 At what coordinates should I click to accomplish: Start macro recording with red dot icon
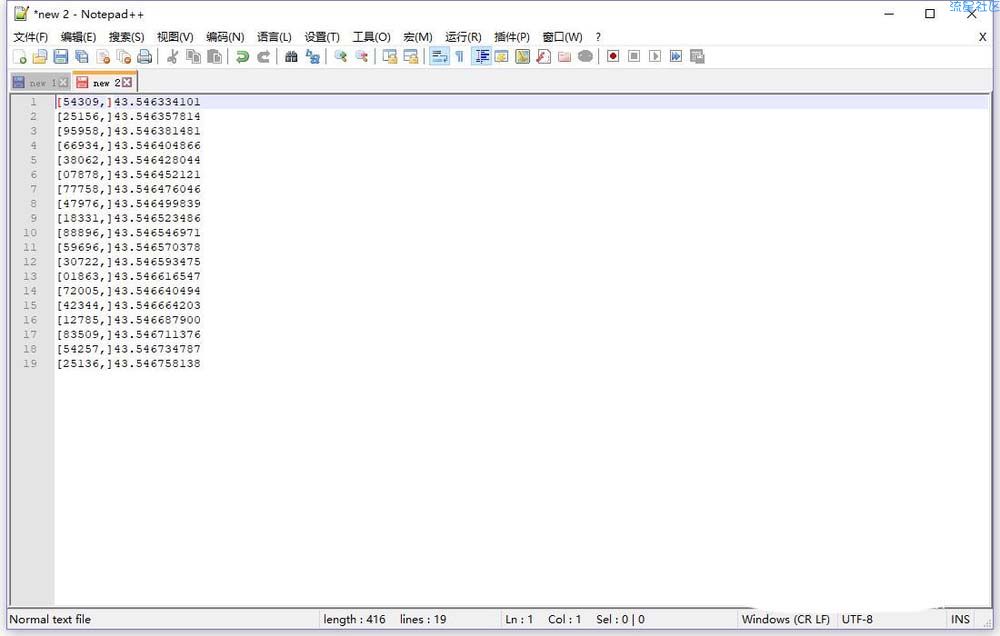[x=613, y=57]
